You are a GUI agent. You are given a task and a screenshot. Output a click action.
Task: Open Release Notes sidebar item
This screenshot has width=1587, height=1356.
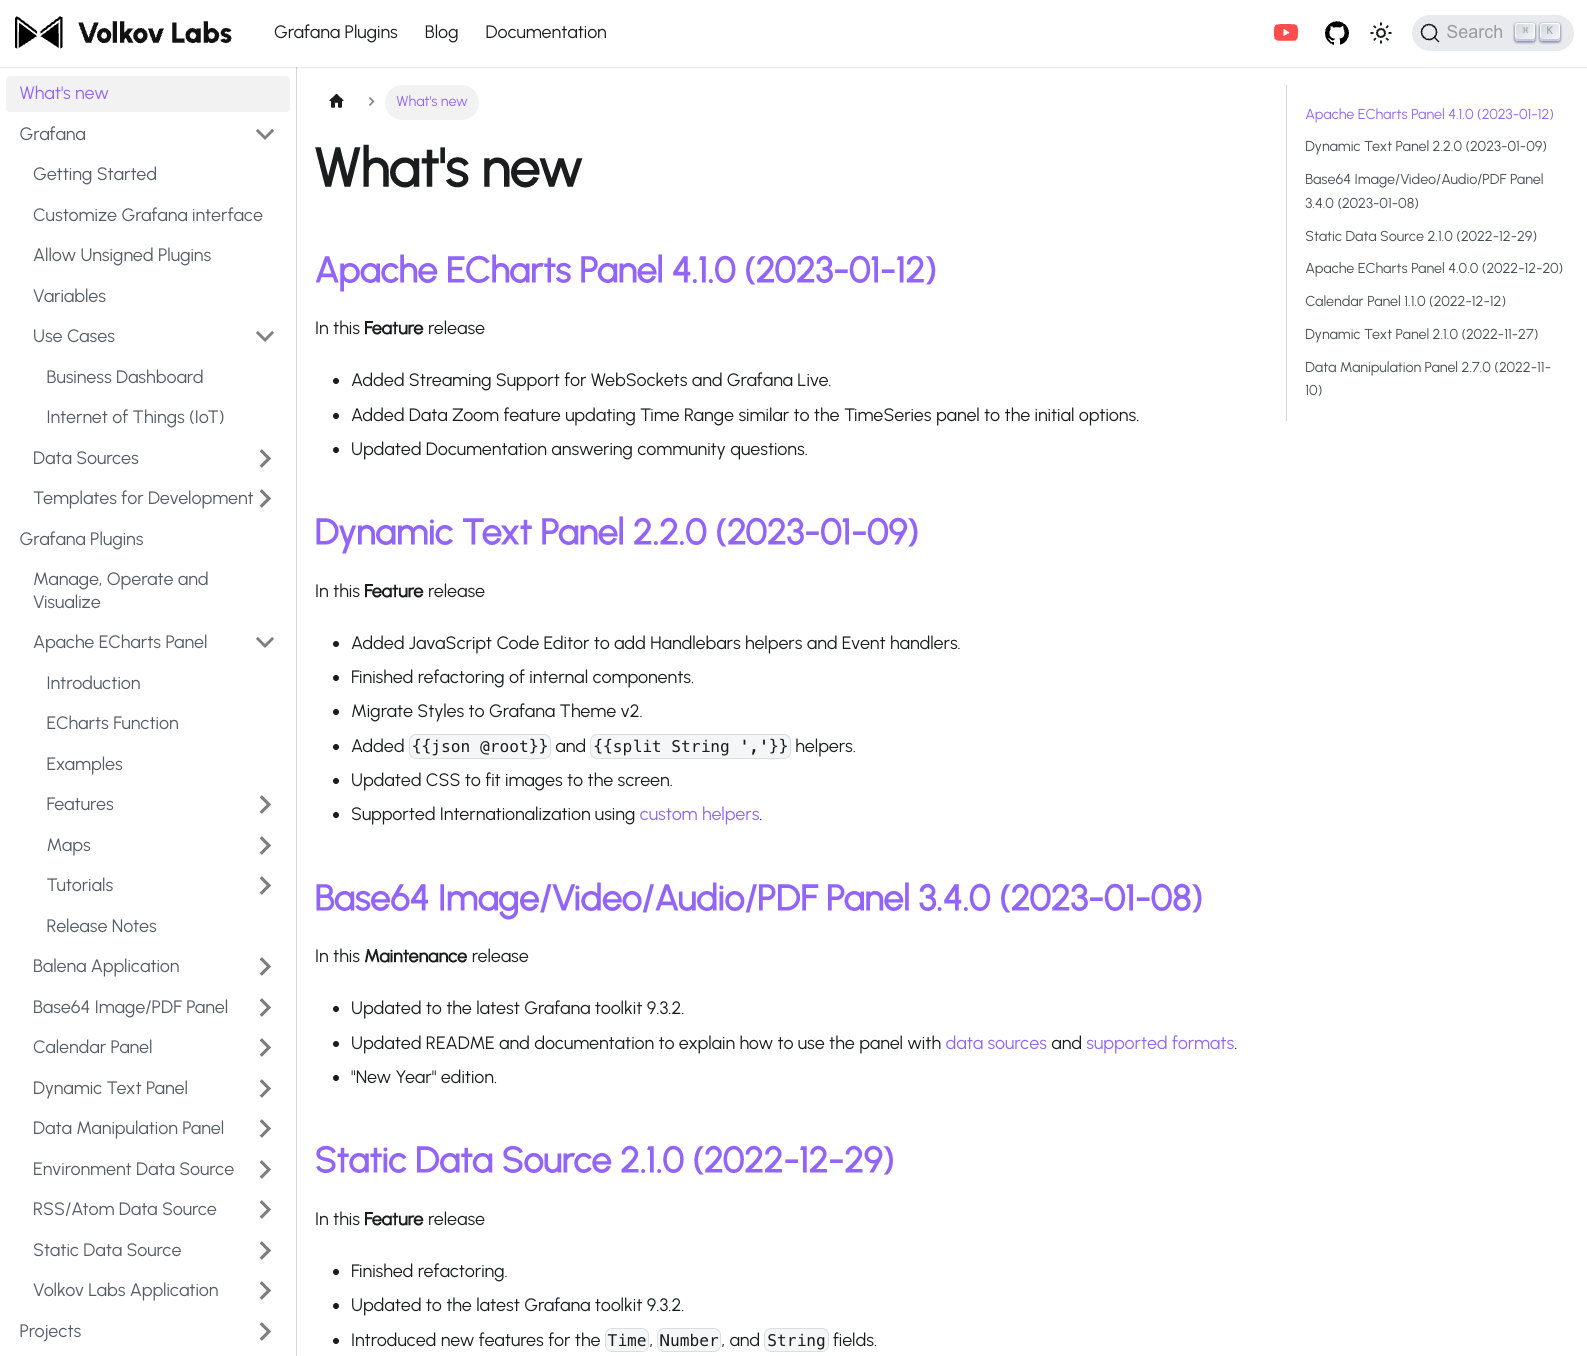click(x=101, y=926)
